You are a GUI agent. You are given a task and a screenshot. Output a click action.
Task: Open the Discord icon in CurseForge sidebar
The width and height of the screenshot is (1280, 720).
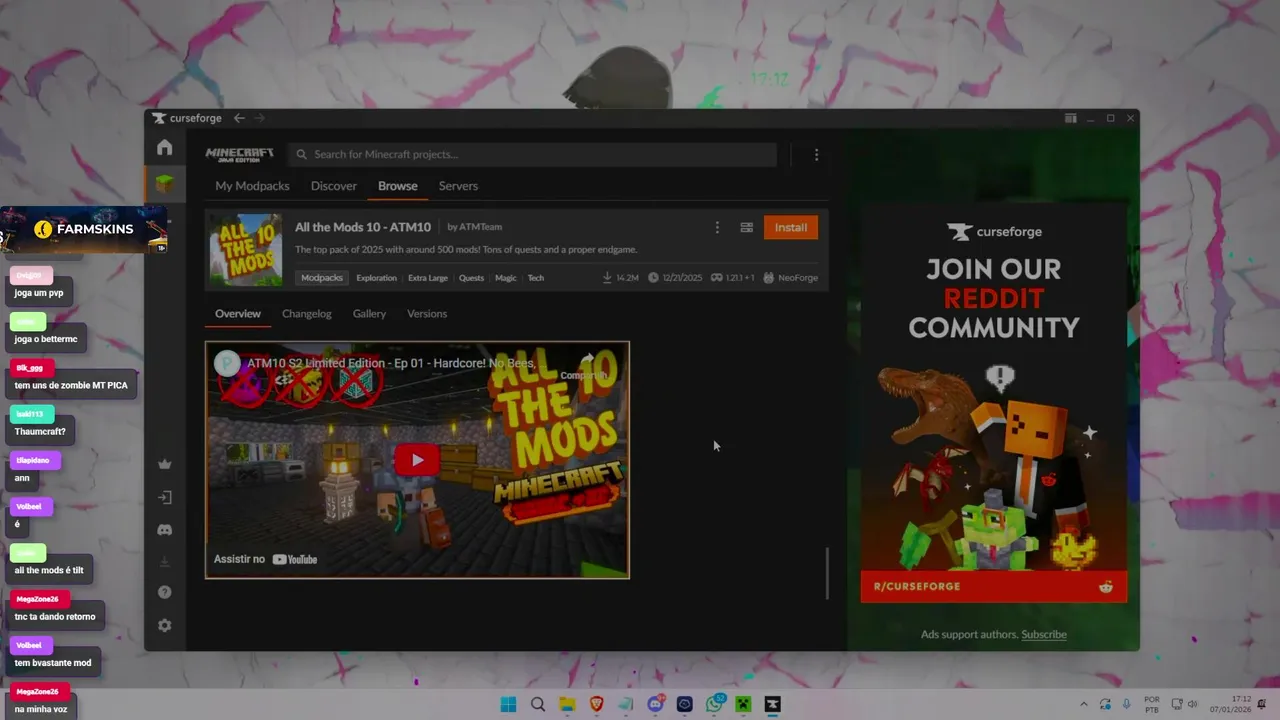click(165, 530)
